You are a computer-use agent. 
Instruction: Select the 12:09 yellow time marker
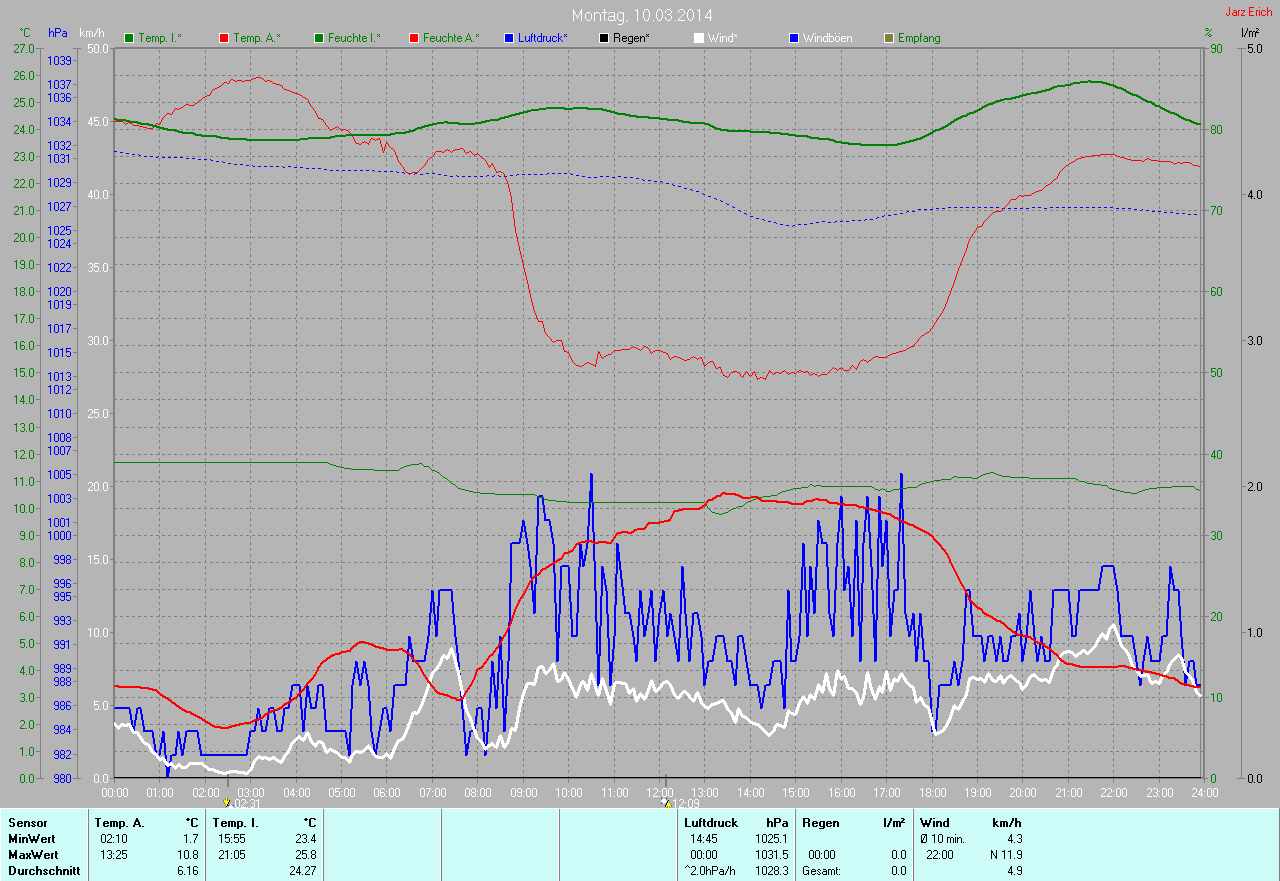[x=666, y=803]
